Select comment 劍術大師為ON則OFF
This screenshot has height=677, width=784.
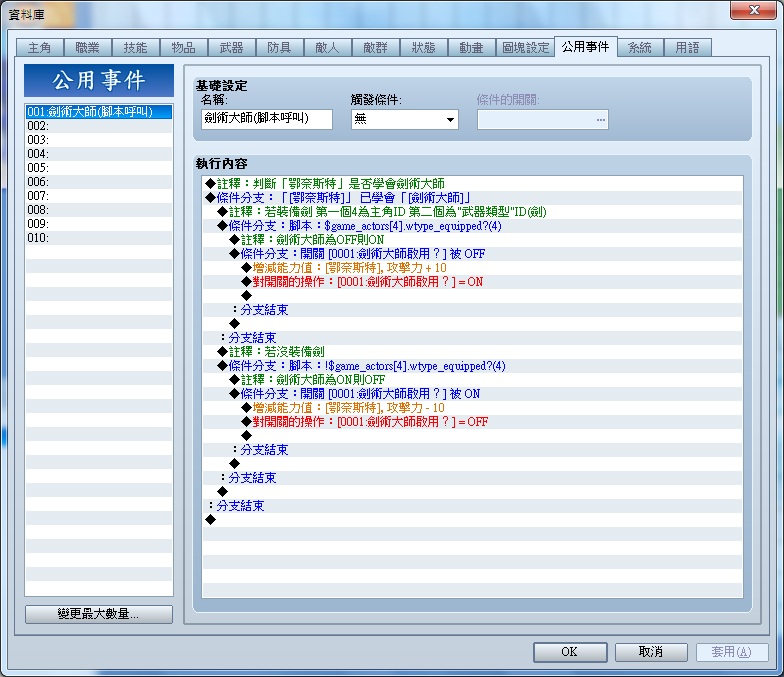(x=472, y=380)
